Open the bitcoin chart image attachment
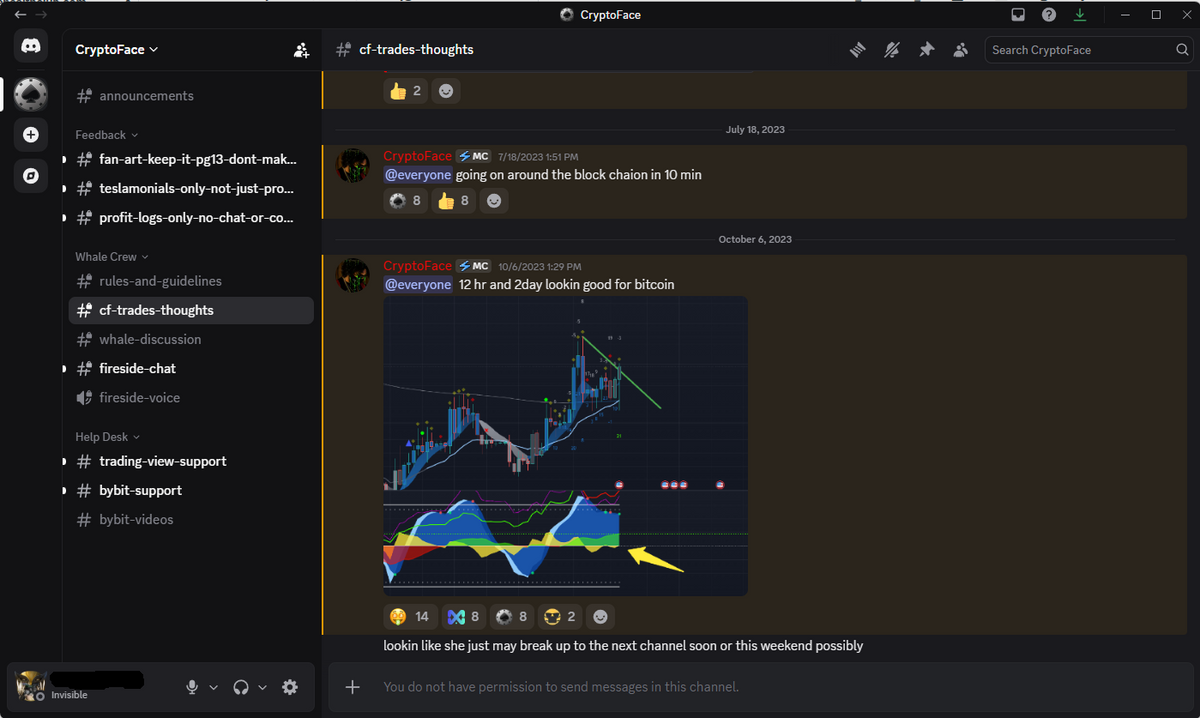Screen dimensions: 1200x718 pyautogui.click(x=566, y=446)
